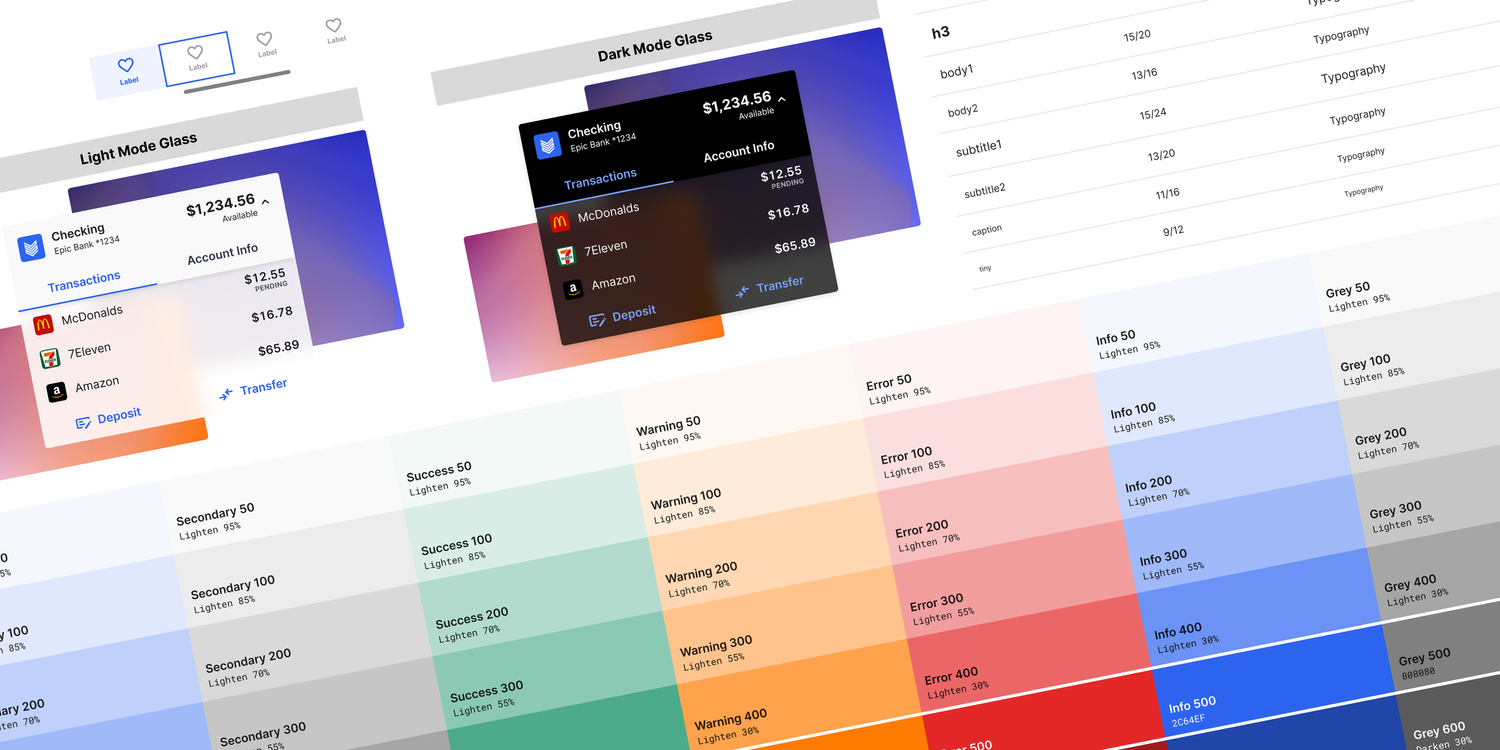Image resolution: width=1500 pixels, height=750 pixels.
Task: Click the $65.89 amount in Dark Mode card
Action: point(795,245)
